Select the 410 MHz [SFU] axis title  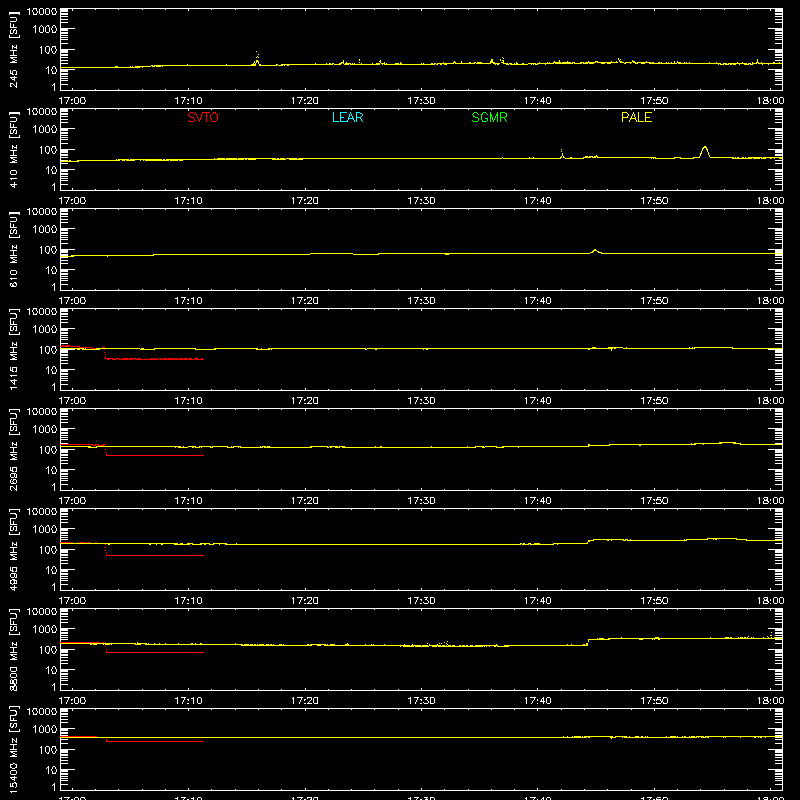pyautogui.click(x=14, y=149)
